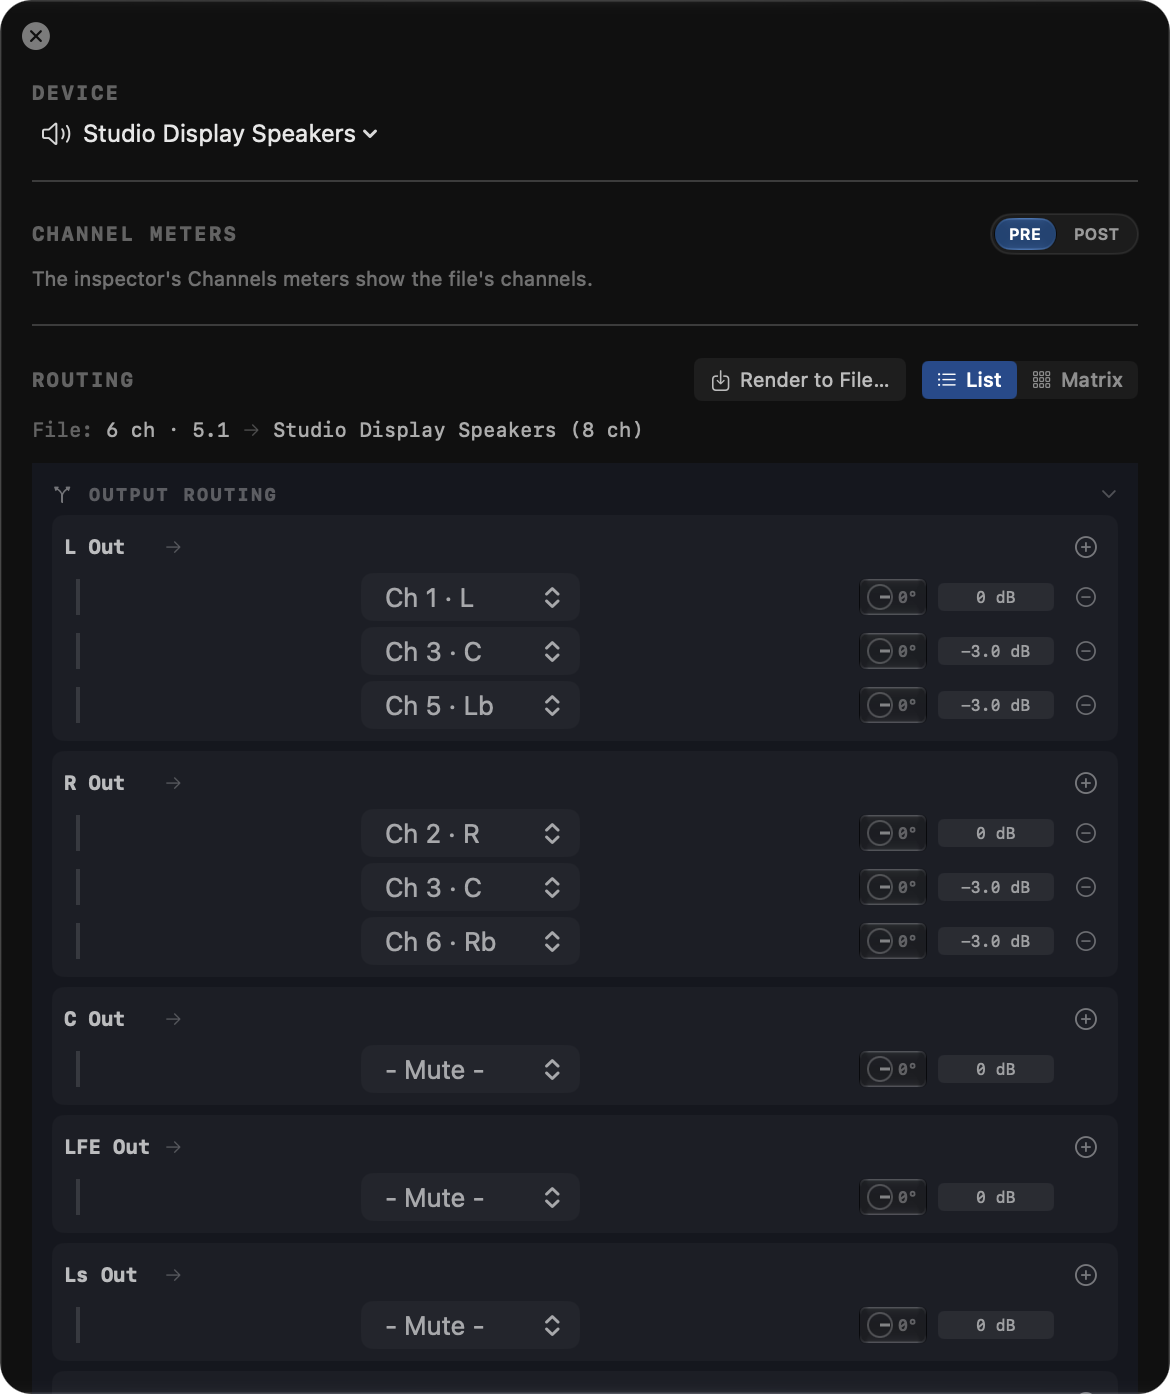This screenshot has height=1394, width=1170.
Task: Open LFE Out's Mute source dropdown
Action: click(x=470, y=1198)
